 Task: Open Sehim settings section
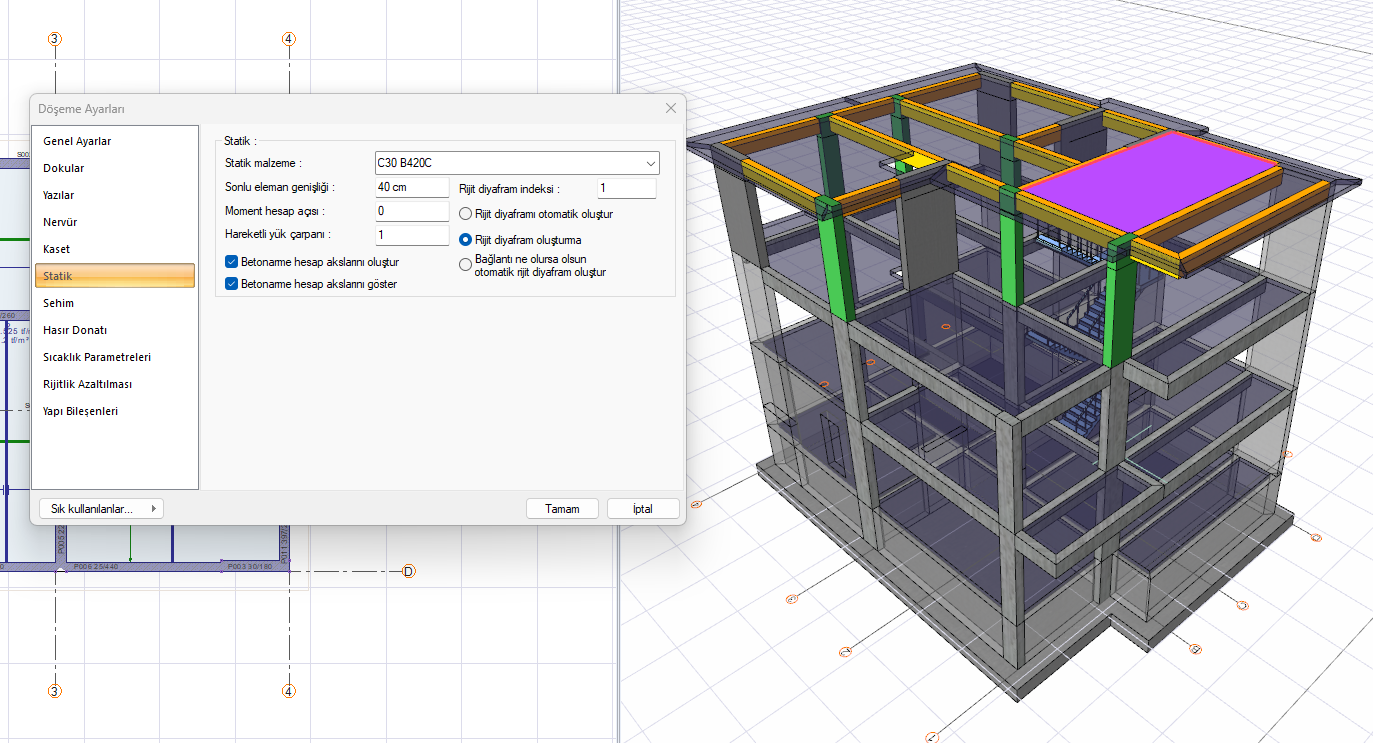(x=114, y=303)
